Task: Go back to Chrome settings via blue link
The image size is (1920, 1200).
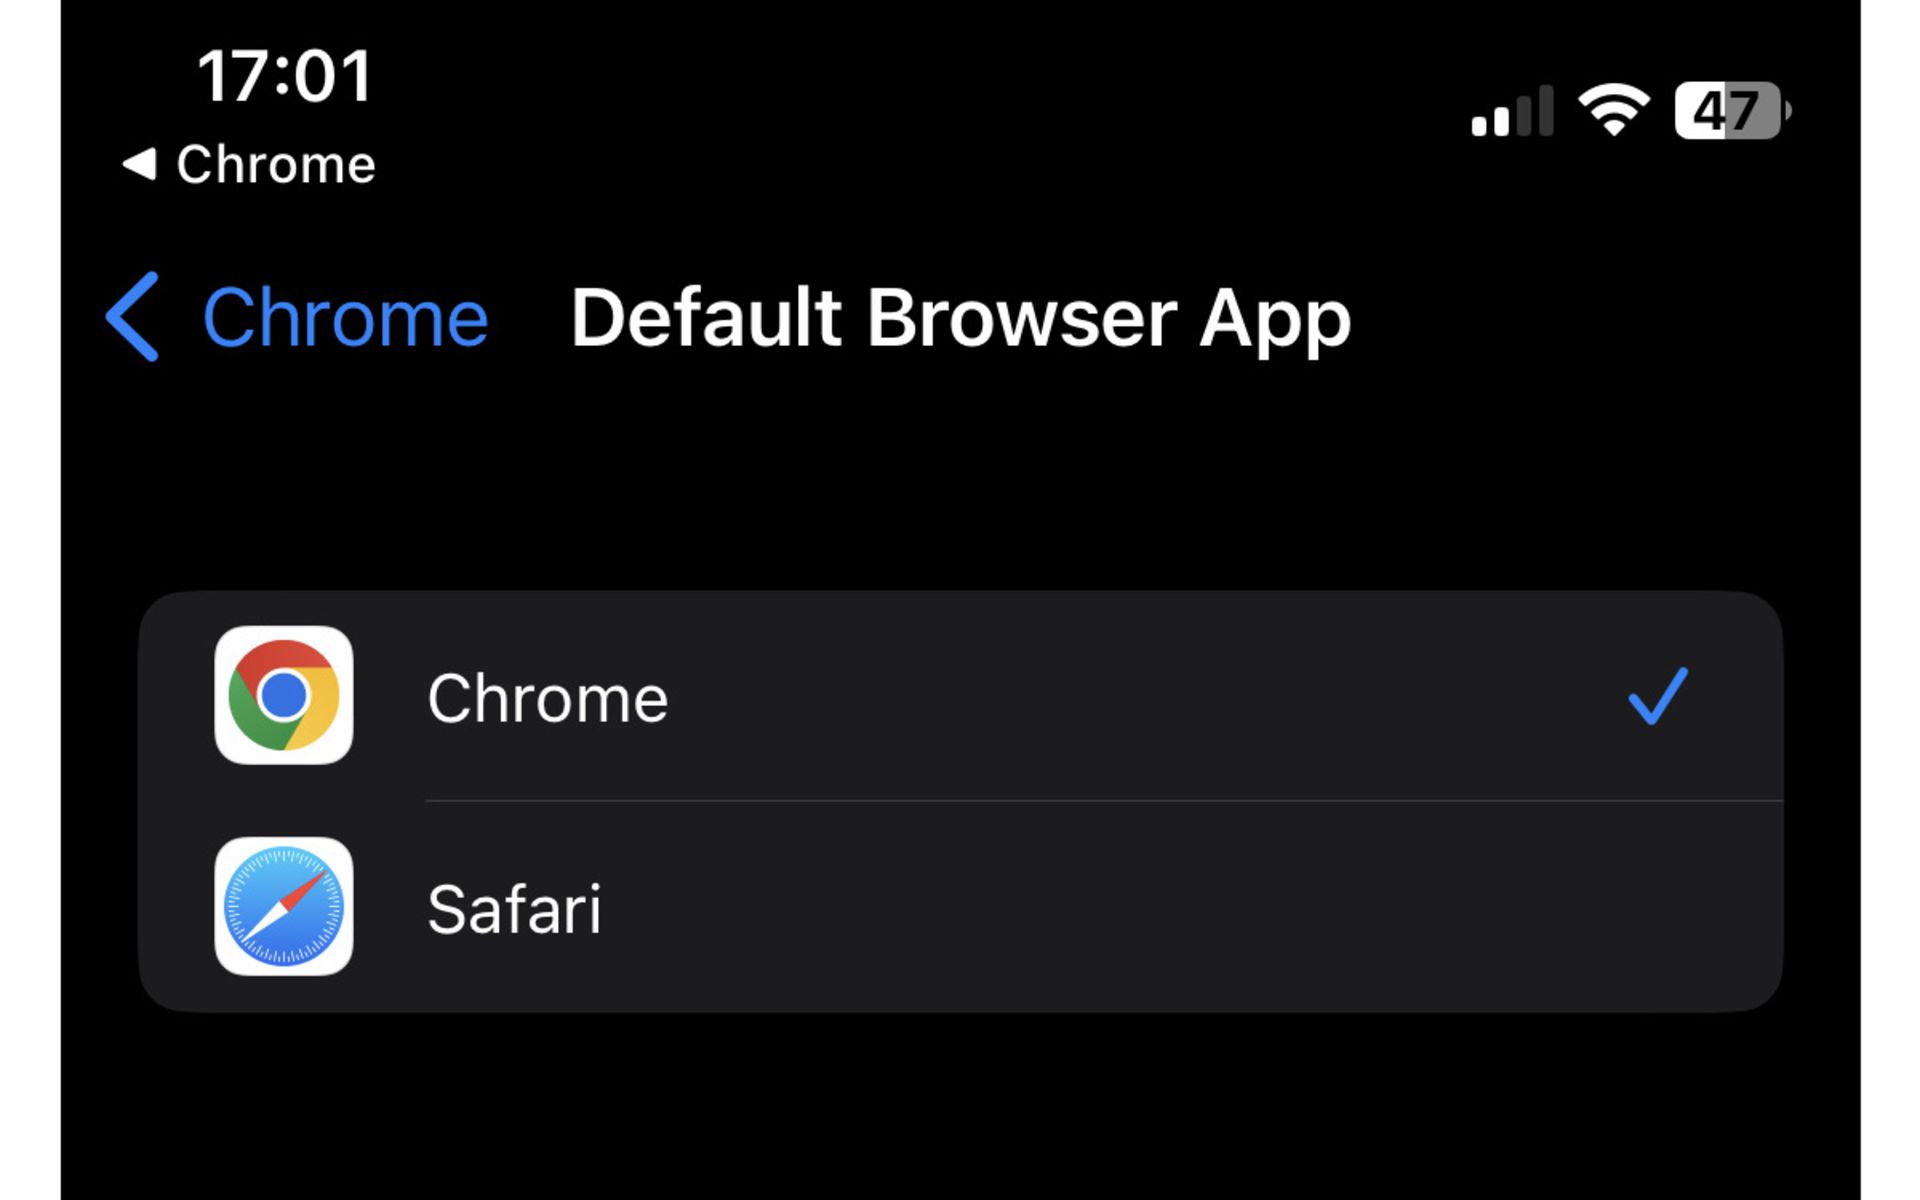Action: 345,318
